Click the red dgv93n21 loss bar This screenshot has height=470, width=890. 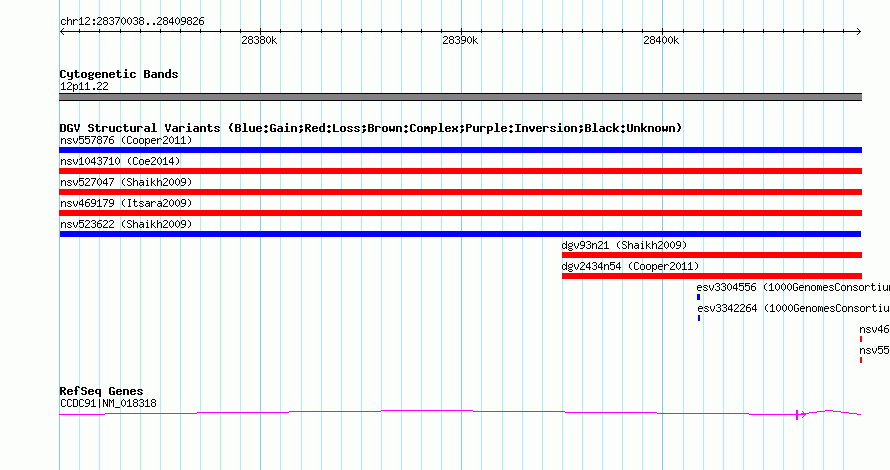(712, 255)
